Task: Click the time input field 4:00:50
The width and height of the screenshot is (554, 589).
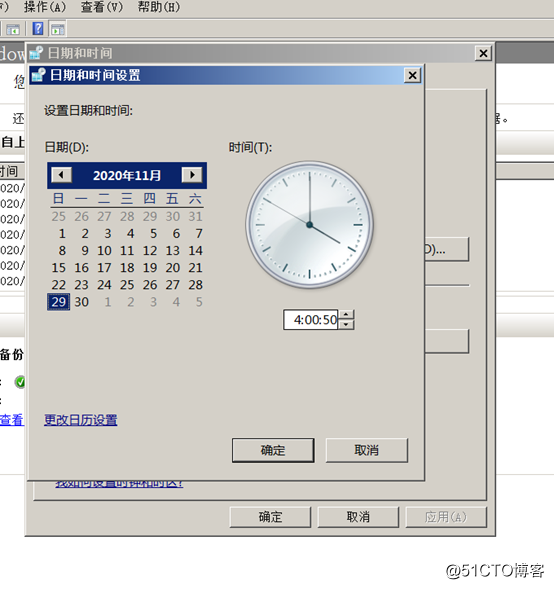Action: pos(311,320)
